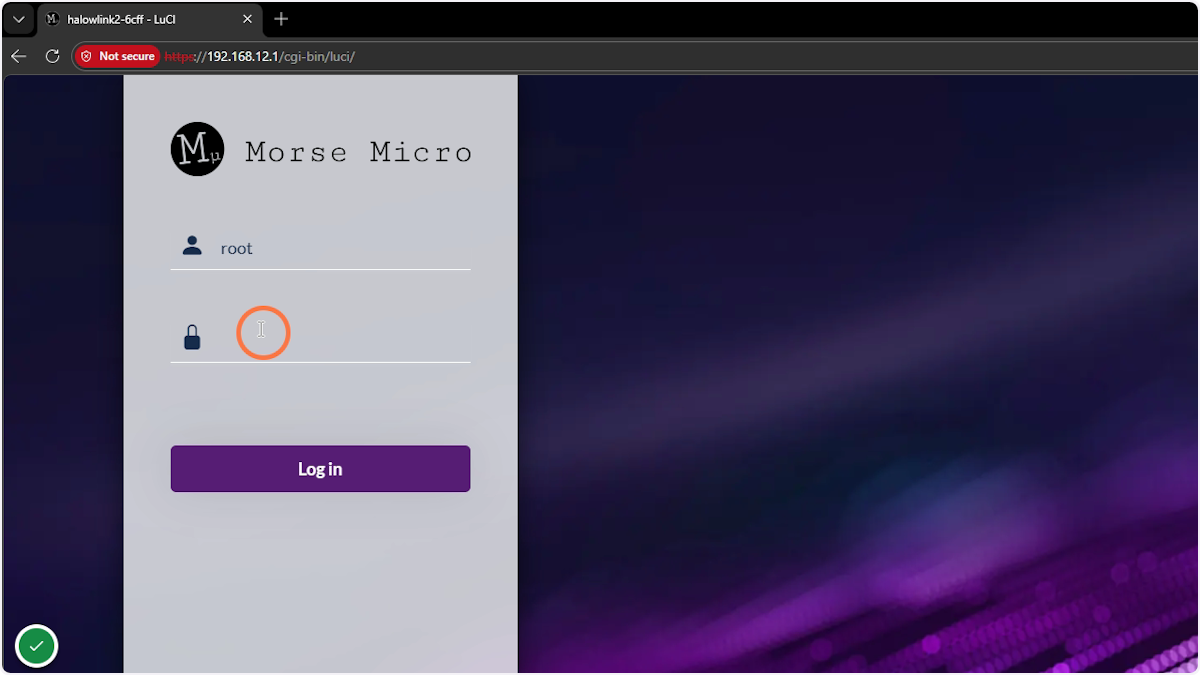Click the back navigation arrow

(x=18, y=56)
